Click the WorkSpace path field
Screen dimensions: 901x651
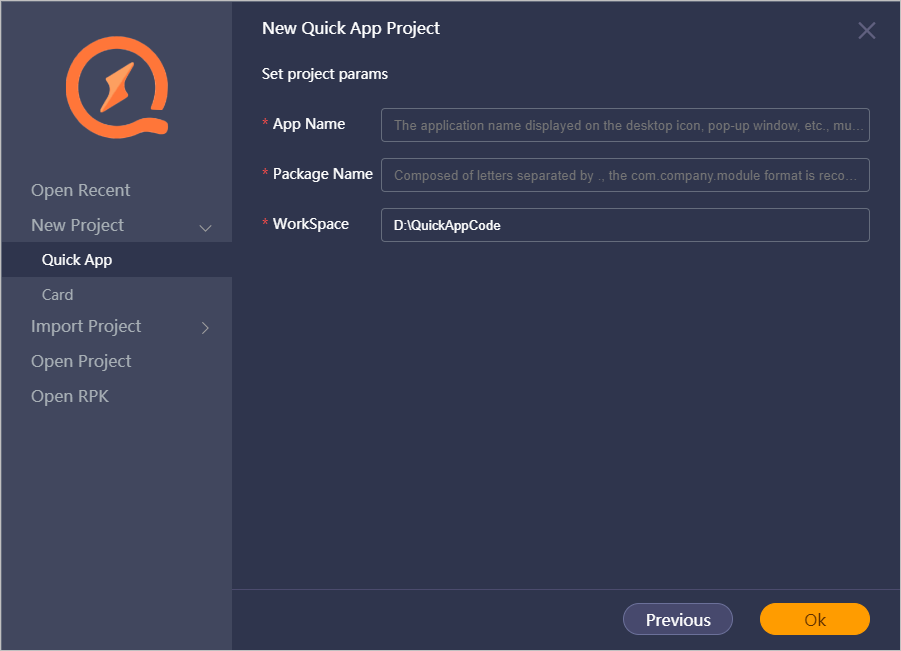(x=625, y=225)
